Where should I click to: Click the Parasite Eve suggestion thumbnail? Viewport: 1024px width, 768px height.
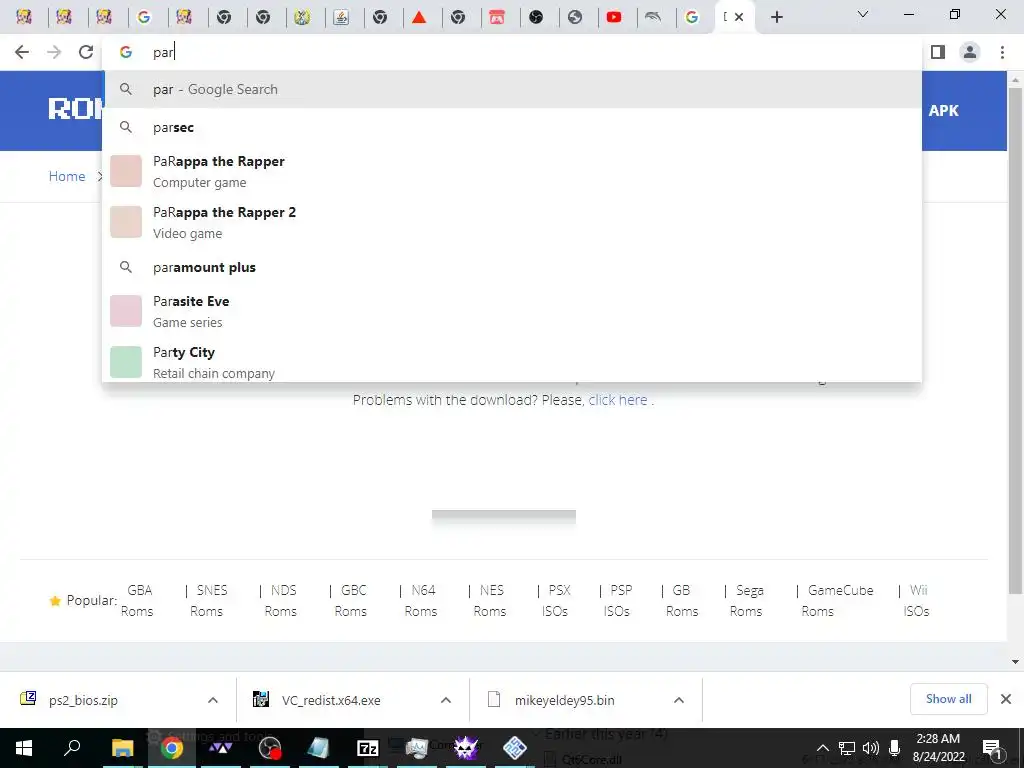[126, 311]
